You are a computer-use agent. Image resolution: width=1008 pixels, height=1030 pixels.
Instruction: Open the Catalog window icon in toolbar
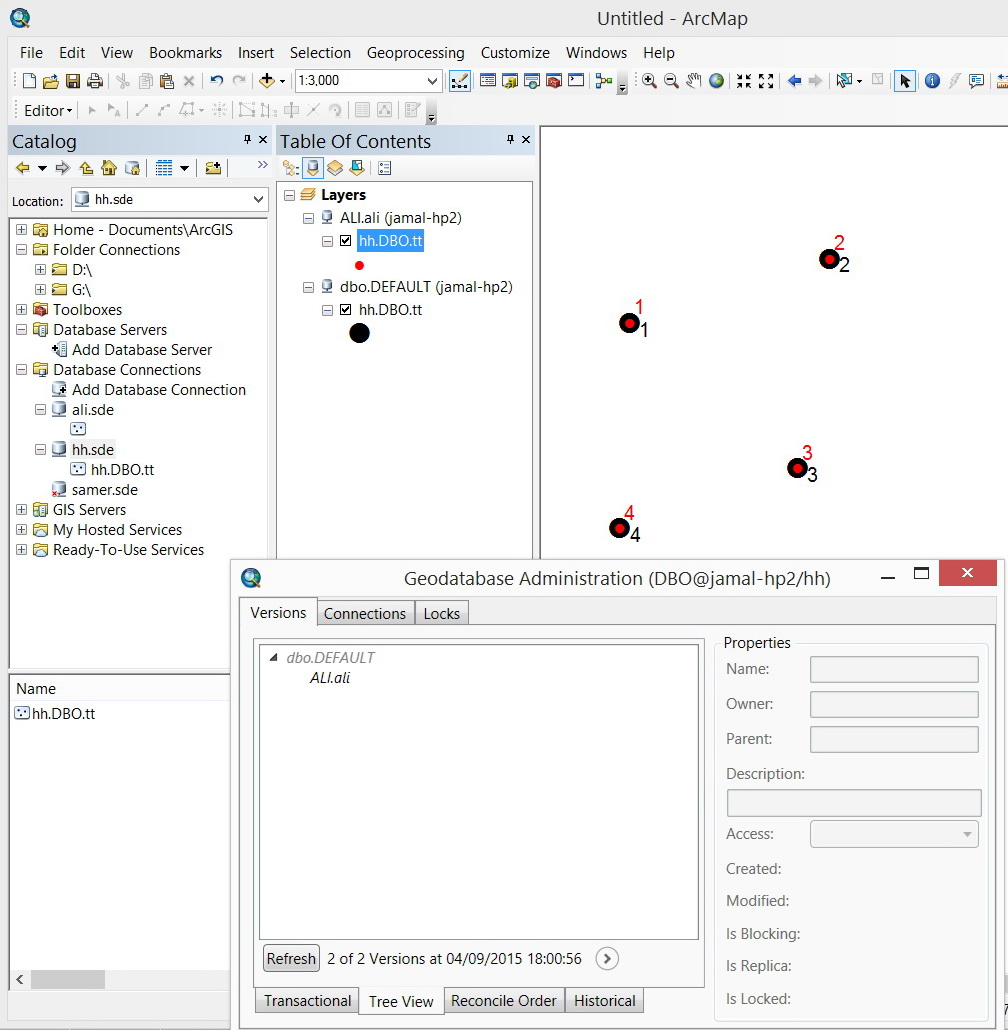(x=510, y=81)
